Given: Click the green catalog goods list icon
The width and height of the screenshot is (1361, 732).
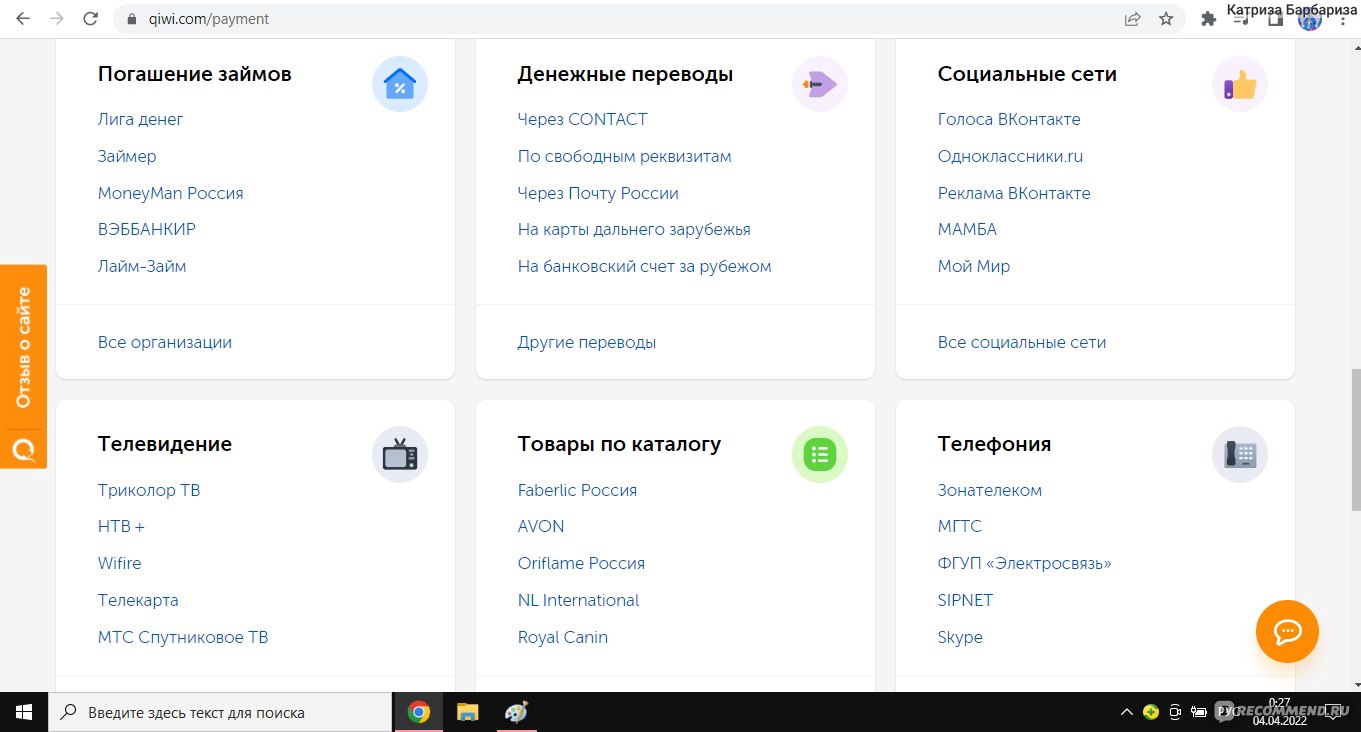Looking at the screenshot, I should click(x=820, y=455).
